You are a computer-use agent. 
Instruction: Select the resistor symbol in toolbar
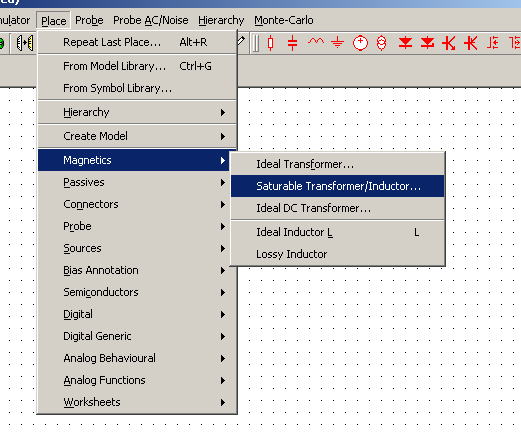point(271,43)
